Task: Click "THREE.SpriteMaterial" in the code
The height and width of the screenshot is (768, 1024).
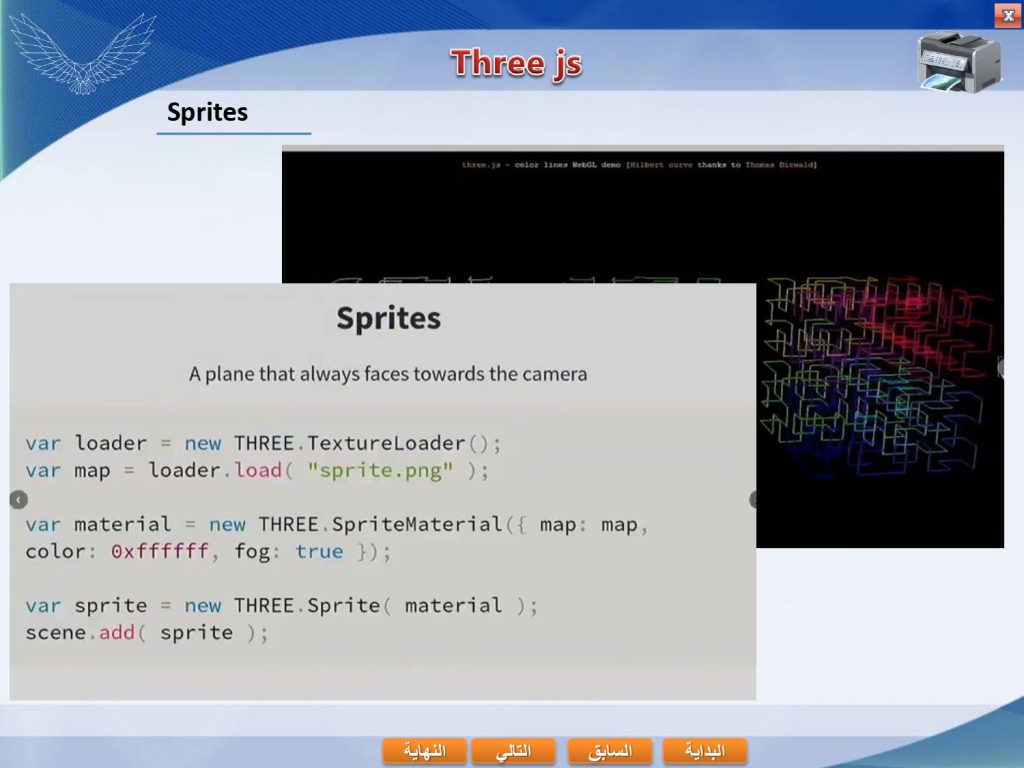Action: point(380,524)
